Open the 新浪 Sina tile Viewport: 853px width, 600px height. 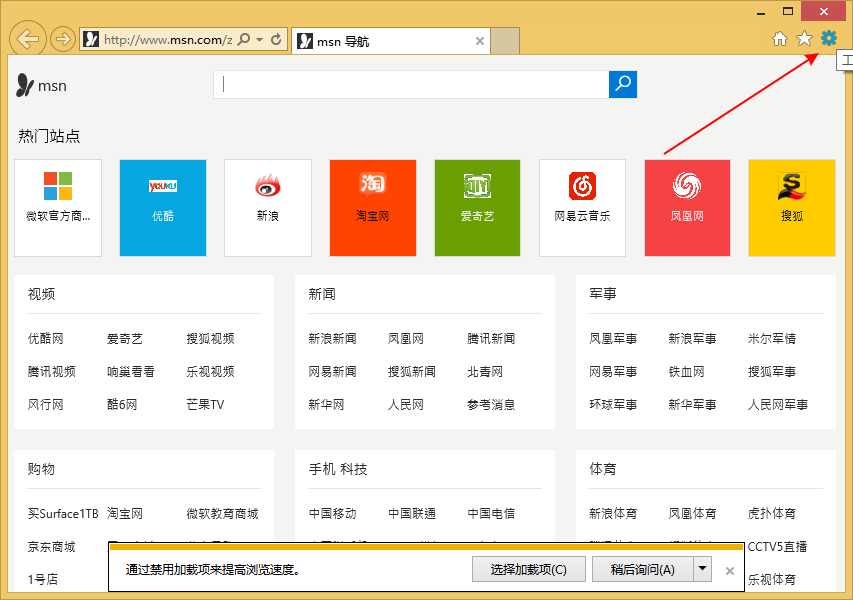(268, 208)
